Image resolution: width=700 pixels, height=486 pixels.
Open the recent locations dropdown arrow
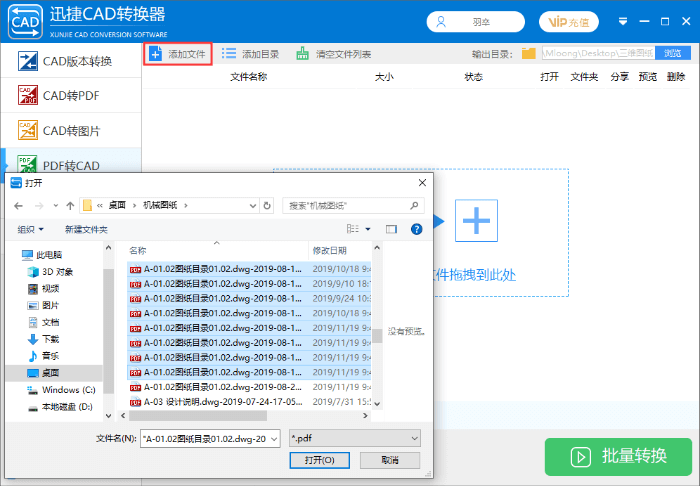[x=55, y=206]
